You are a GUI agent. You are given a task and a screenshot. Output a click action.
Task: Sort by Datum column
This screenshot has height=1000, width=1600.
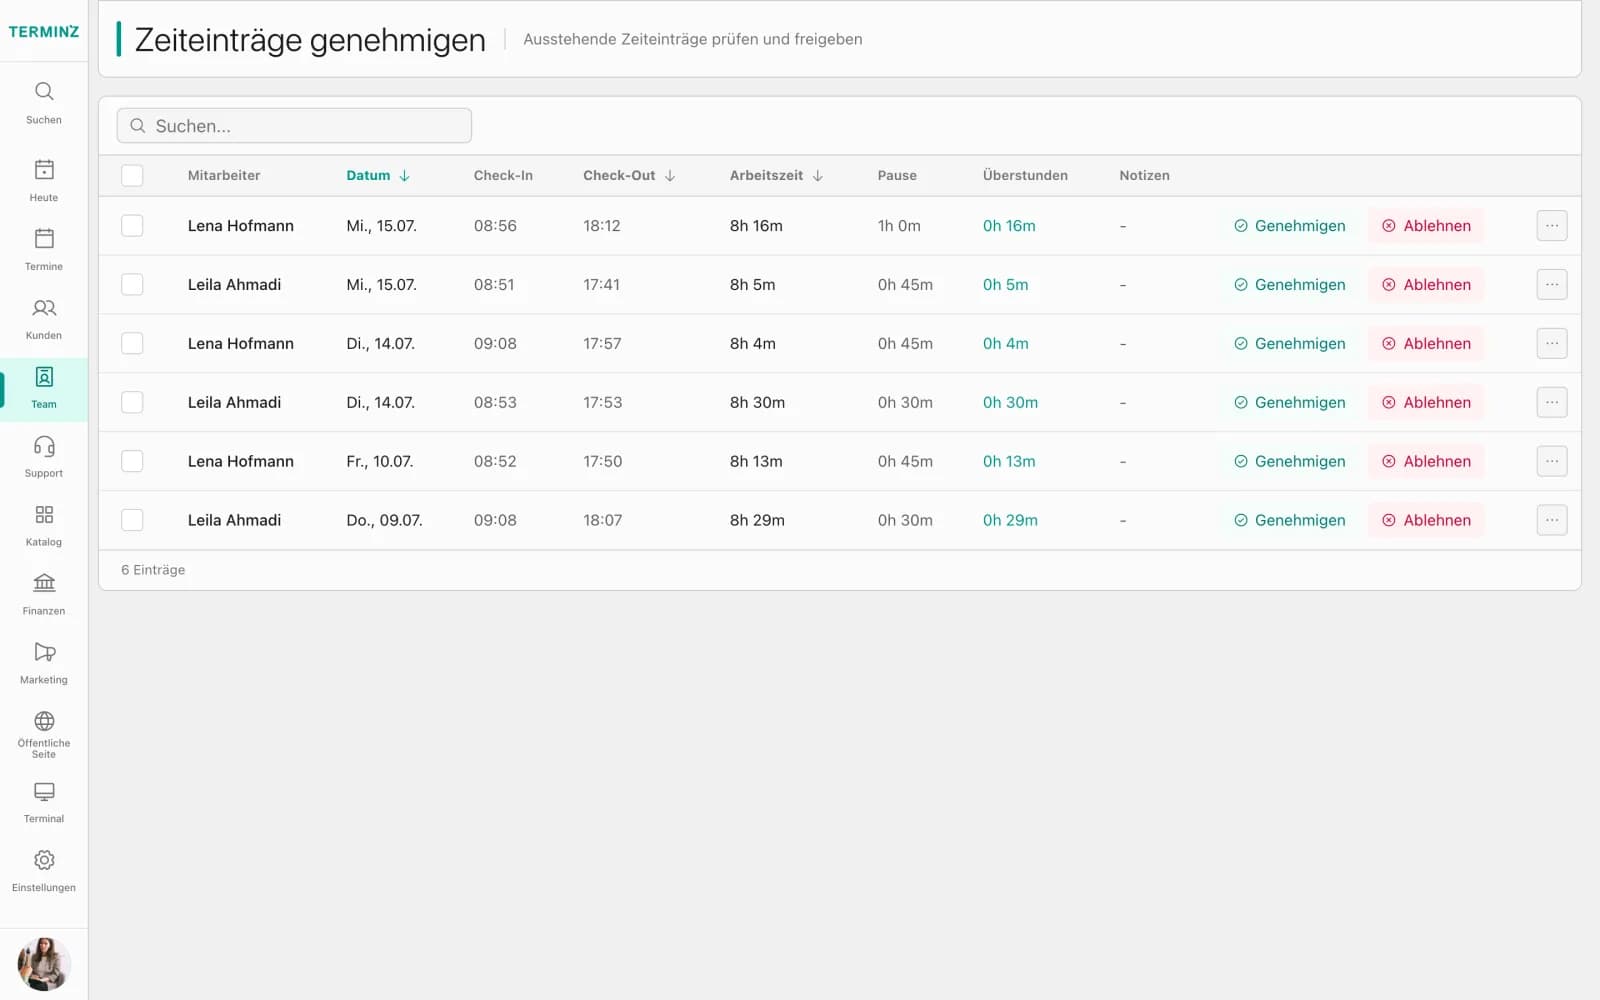coord(378,175)
